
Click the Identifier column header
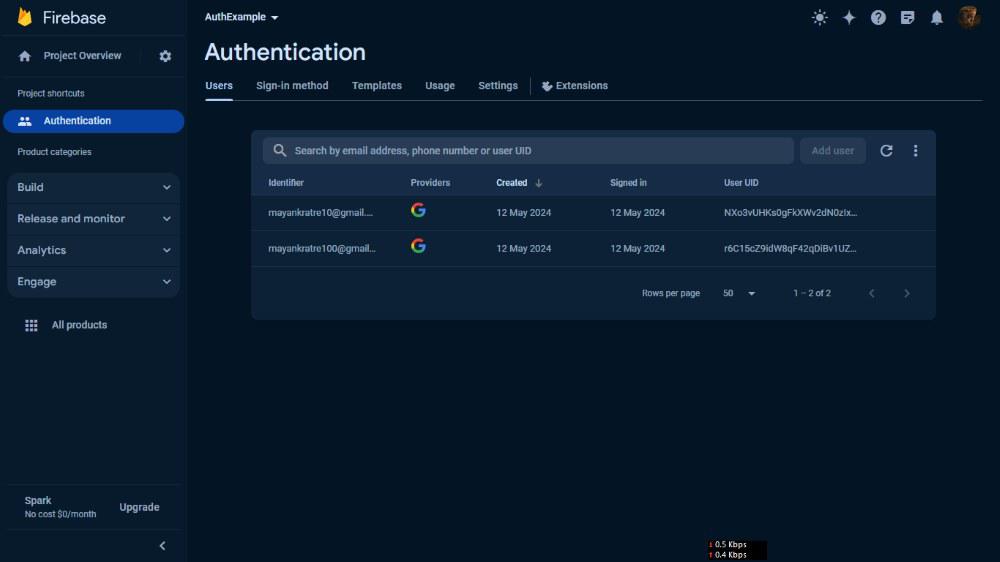[x=286, y=183]
